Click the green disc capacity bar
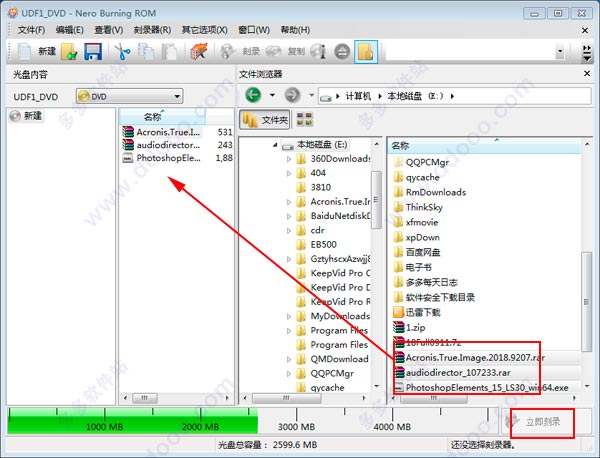The width and height of the screenshot is (600, 458). point(132,421)
